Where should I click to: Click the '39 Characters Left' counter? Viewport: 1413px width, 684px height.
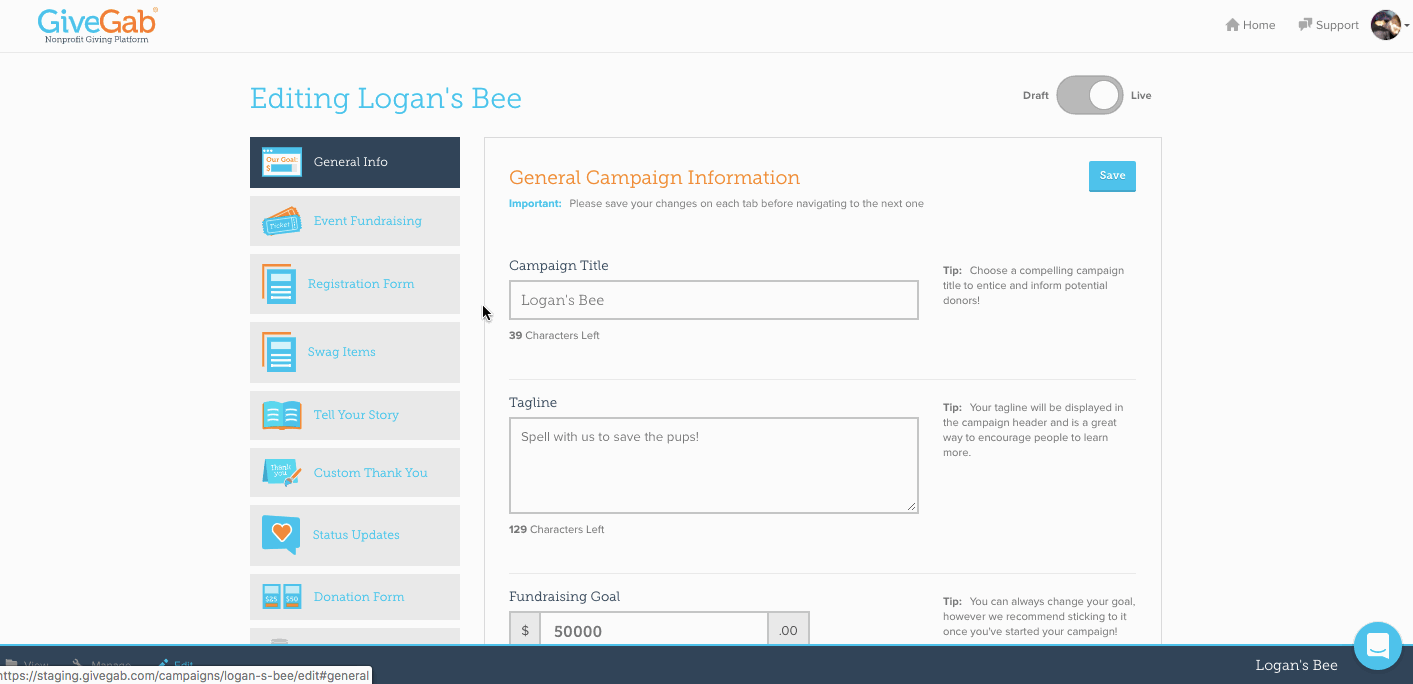[554, 336]
